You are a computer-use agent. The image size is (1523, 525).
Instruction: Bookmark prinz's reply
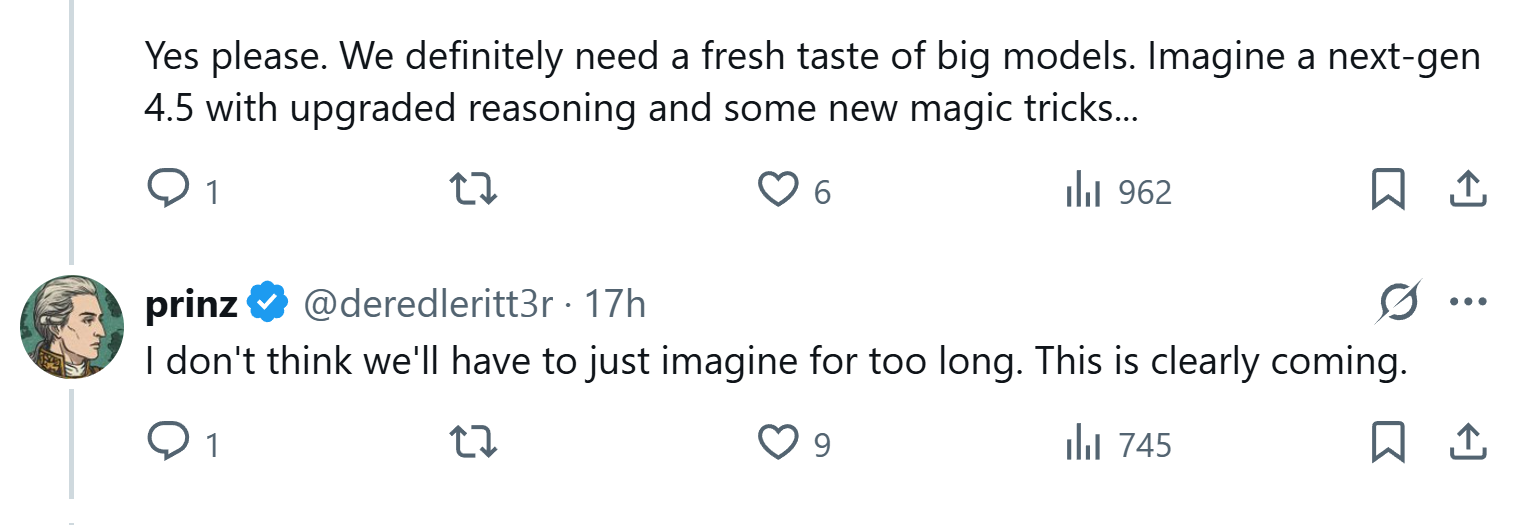pyautogui.click(x=1387, y=442)
